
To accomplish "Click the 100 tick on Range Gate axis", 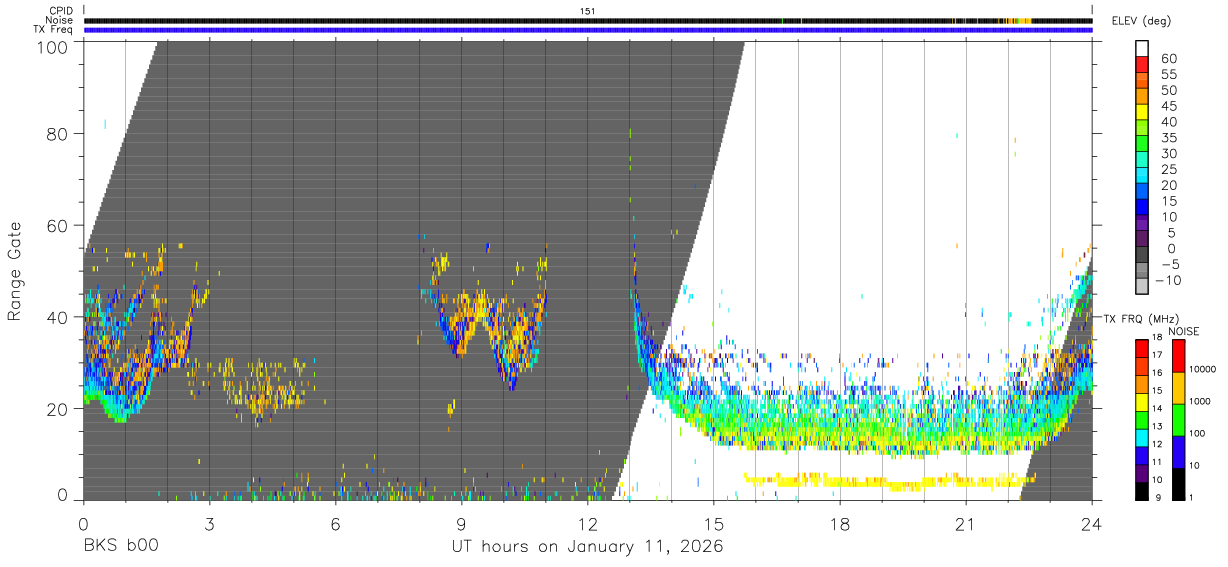I will (54, 46).
